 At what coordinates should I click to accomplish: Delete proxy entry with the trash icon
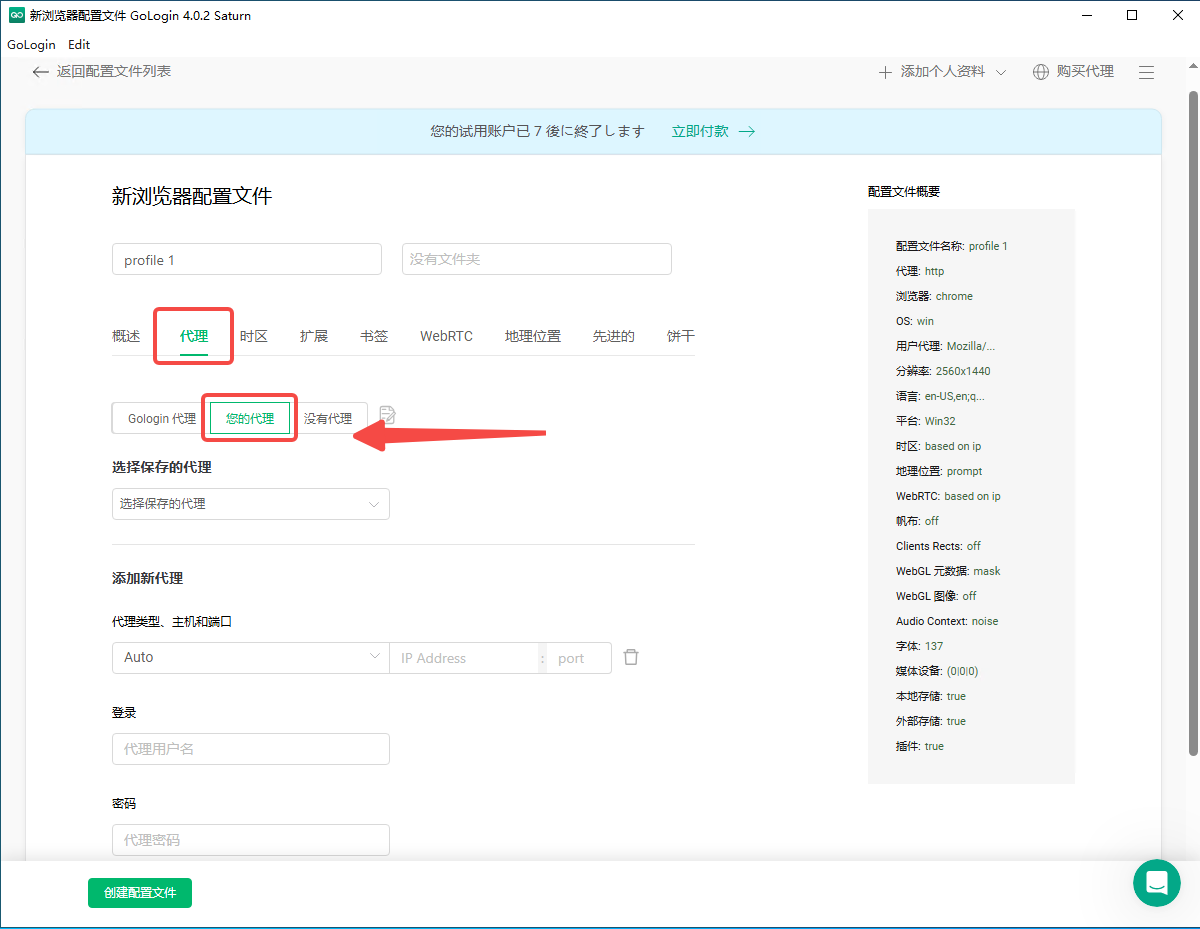[x=631, y=657]
